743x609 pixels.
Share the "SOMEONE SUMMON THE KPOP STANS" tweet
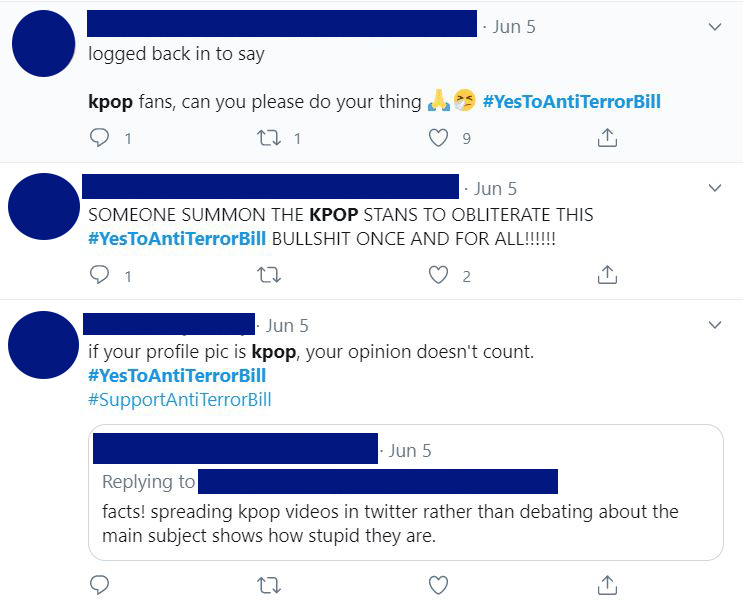(606, 275)
